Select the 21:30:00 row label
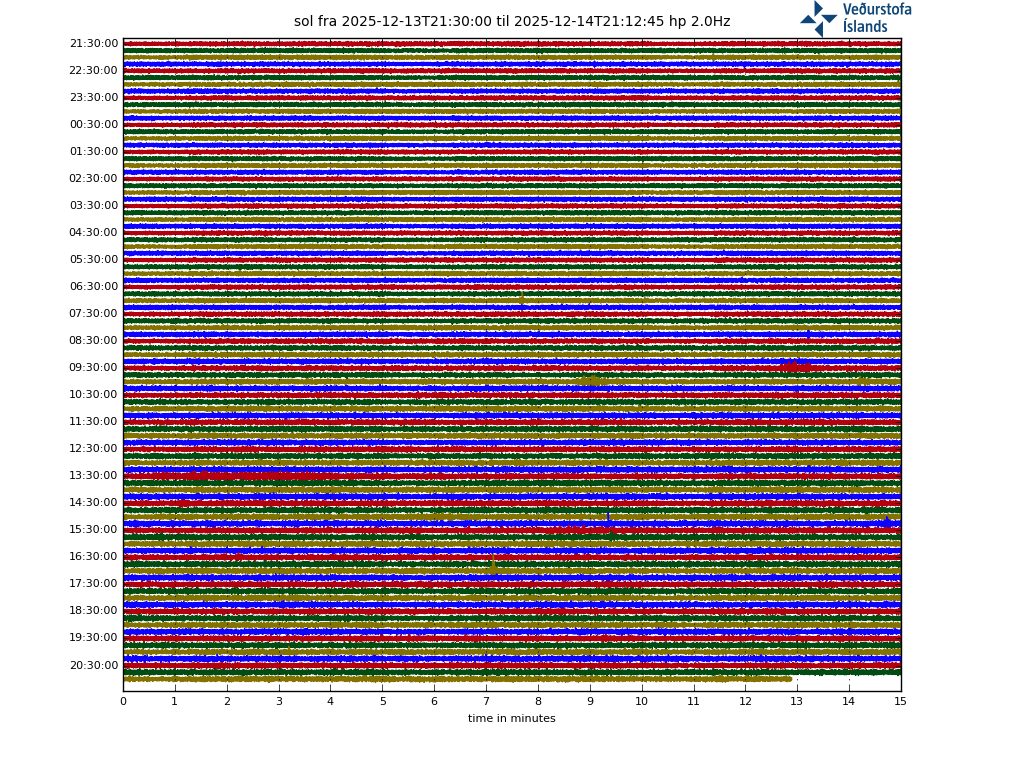The width and height of the screenshot is (1024, 768). click(x=93, y=44)
